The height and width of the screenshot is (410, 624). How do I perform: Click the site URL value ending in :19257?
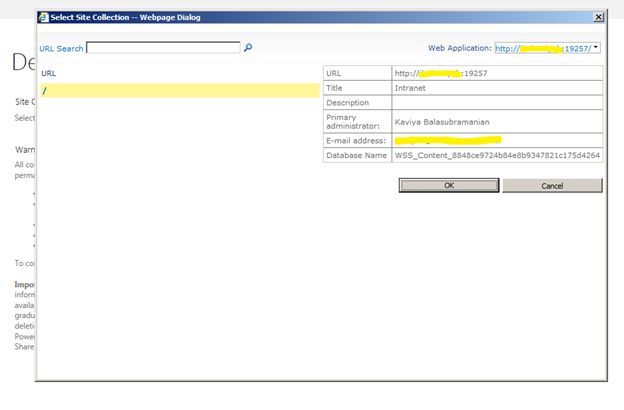coord(441,73)
